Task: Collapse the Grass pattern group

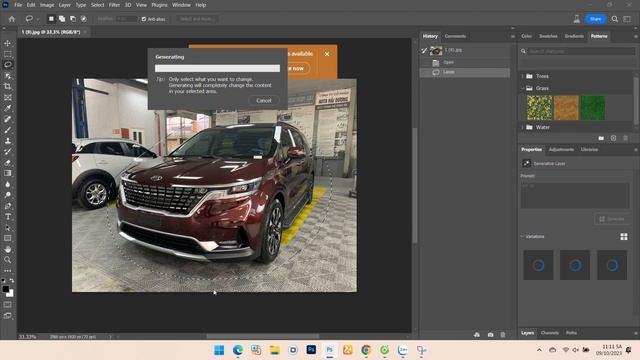Action: coord(522,88)
